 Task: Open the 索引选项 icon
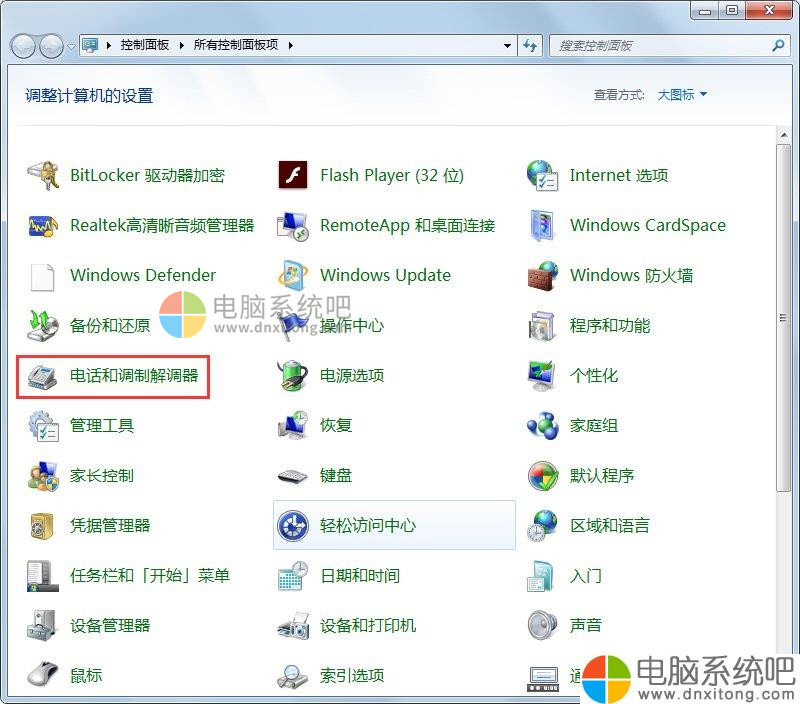tap(293, 676)
